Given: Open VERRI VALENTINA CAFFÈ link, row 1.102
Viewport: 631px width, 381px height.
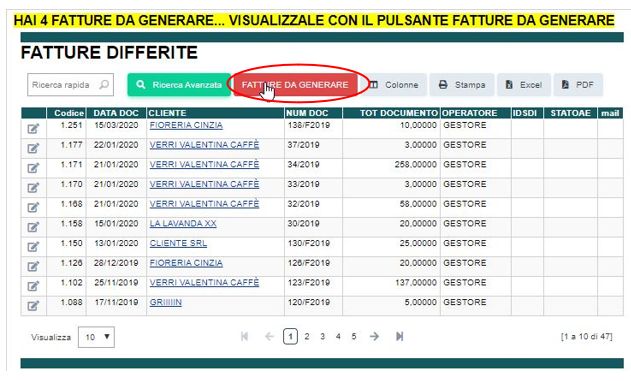Looking at the screenshot, I should pos(204,283).
